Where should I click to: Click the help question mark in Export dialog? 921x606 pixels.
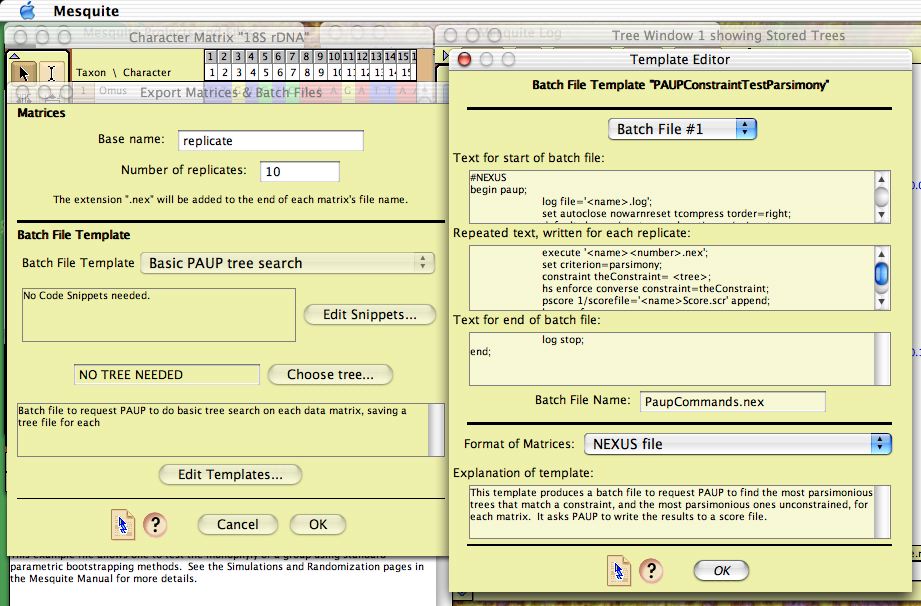(x=155, y=524)
